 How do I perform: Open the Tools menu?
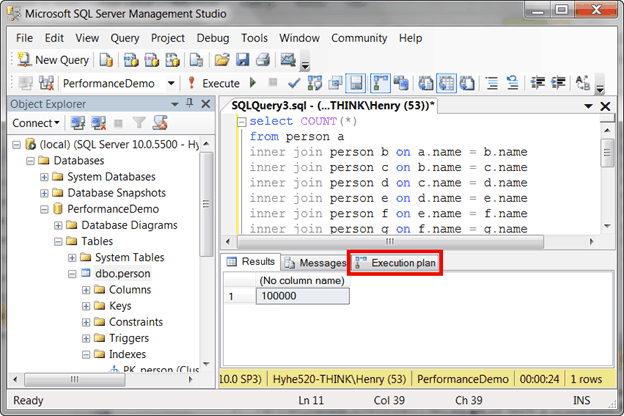(254, 38)
